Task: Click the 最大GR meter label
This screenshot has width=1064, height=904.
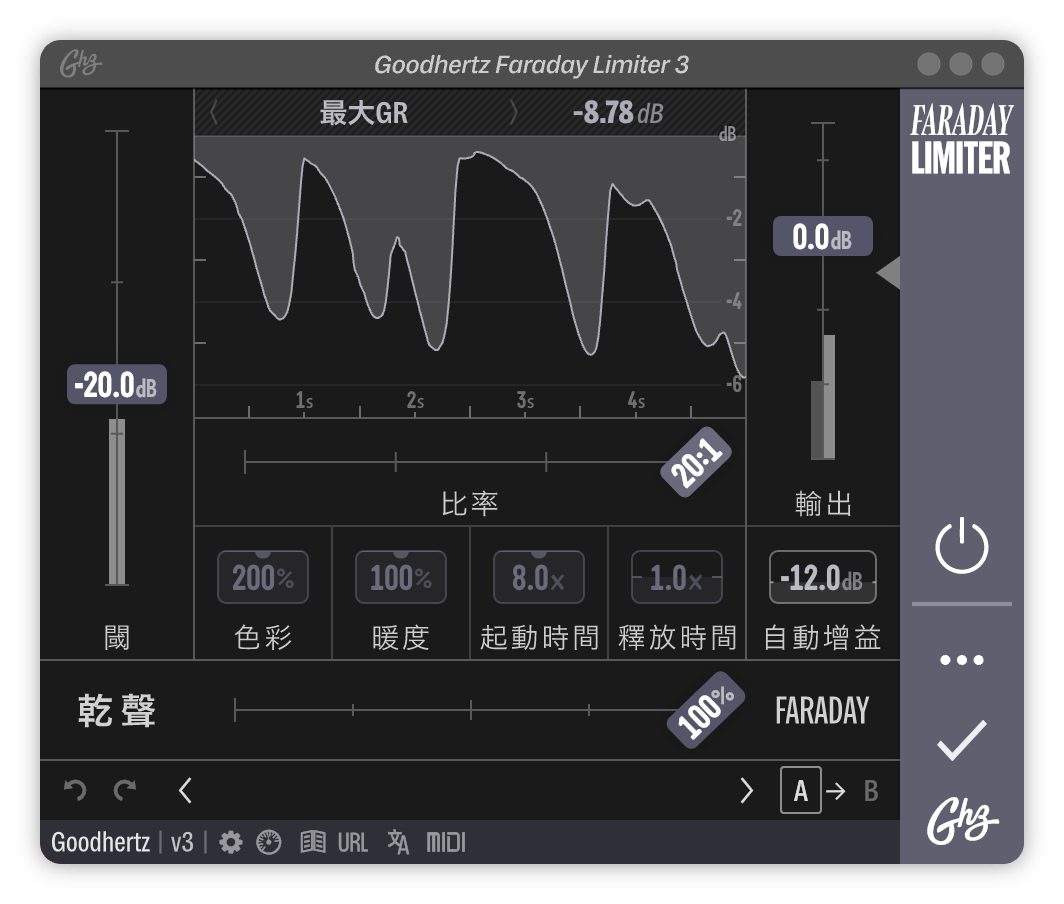Action: pos(364,113)
